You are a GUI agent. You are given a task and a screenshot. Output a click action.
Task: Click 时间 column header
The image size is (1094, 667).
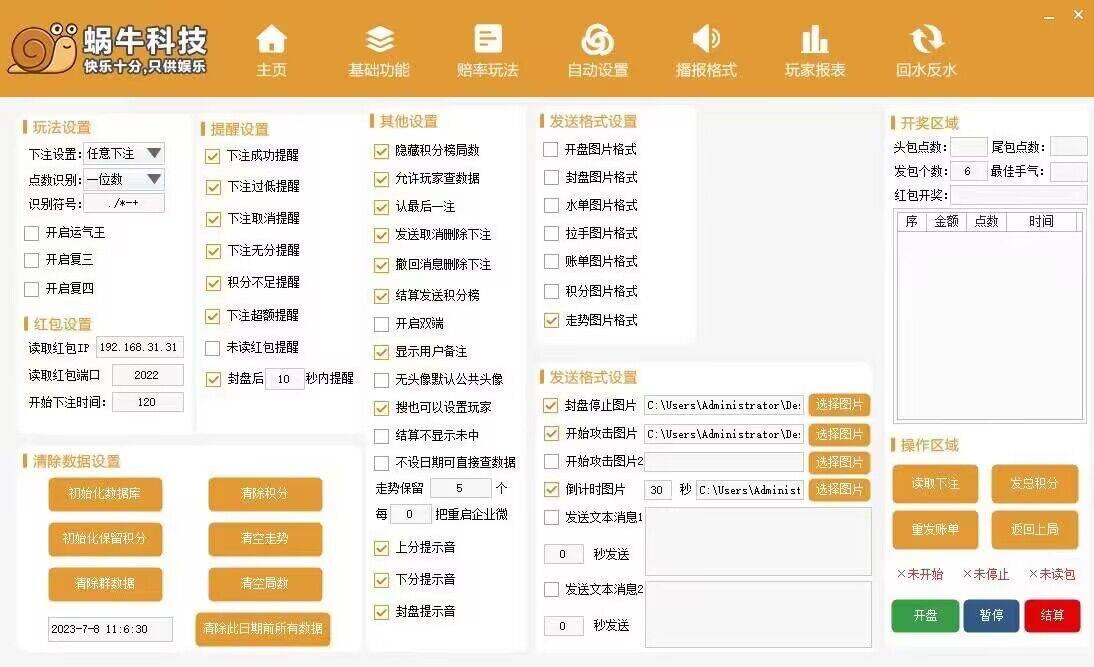pyautogui.click(x=1041, y=222)
